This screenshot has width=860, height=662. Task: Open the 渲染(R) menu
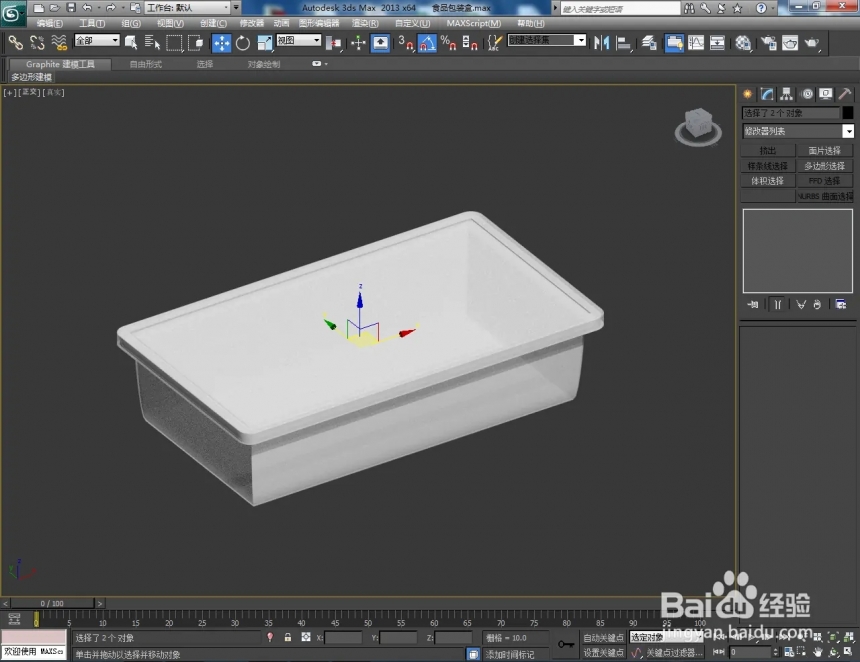pos(365,23)
